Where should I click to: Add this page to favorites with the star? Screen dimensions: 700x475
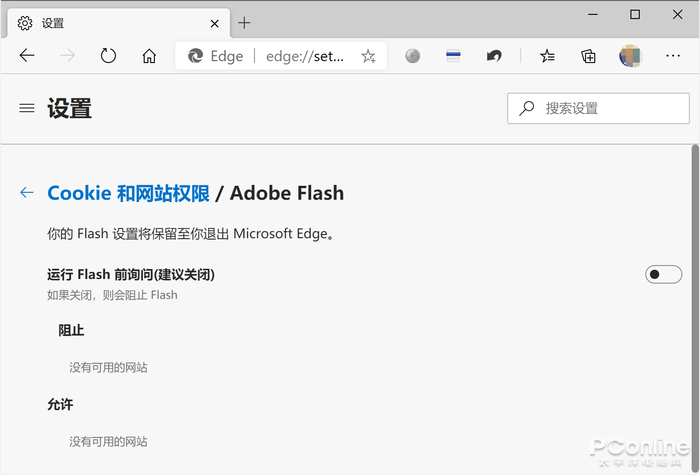368,56
